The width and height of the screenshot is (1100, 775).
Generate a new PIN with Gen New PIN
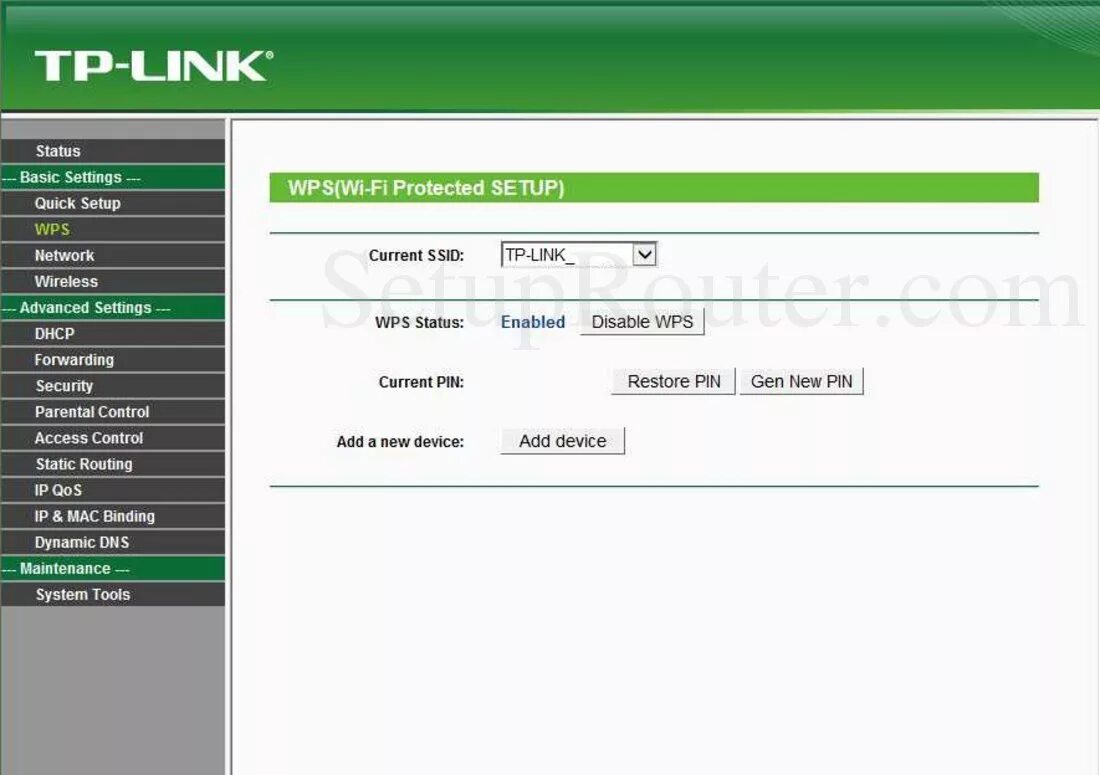801,382
